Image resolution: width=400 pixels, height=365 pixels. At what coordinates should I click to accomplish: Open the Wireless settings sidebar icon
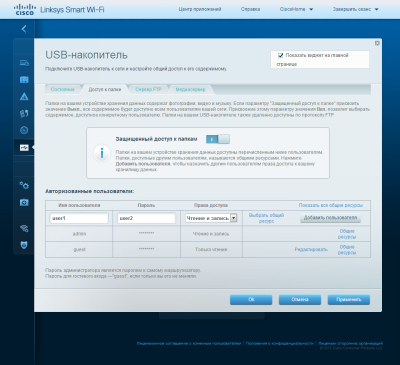point(24,229)
